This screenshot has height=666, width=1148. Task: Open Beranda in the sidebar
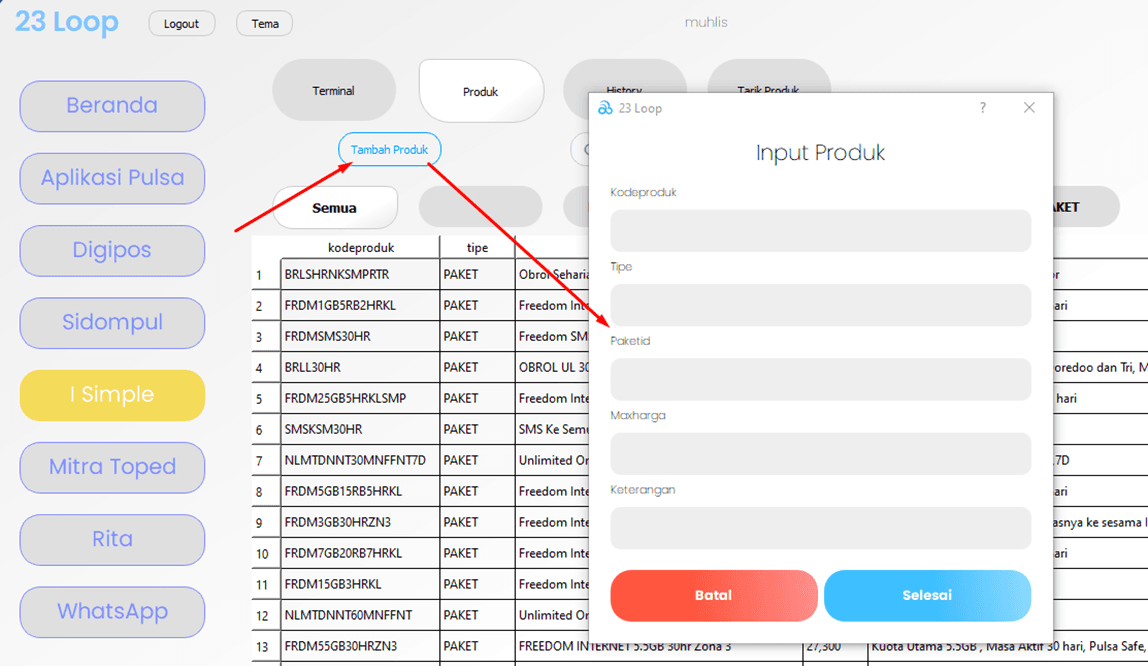pyautogui.click(x=112, y=106)
